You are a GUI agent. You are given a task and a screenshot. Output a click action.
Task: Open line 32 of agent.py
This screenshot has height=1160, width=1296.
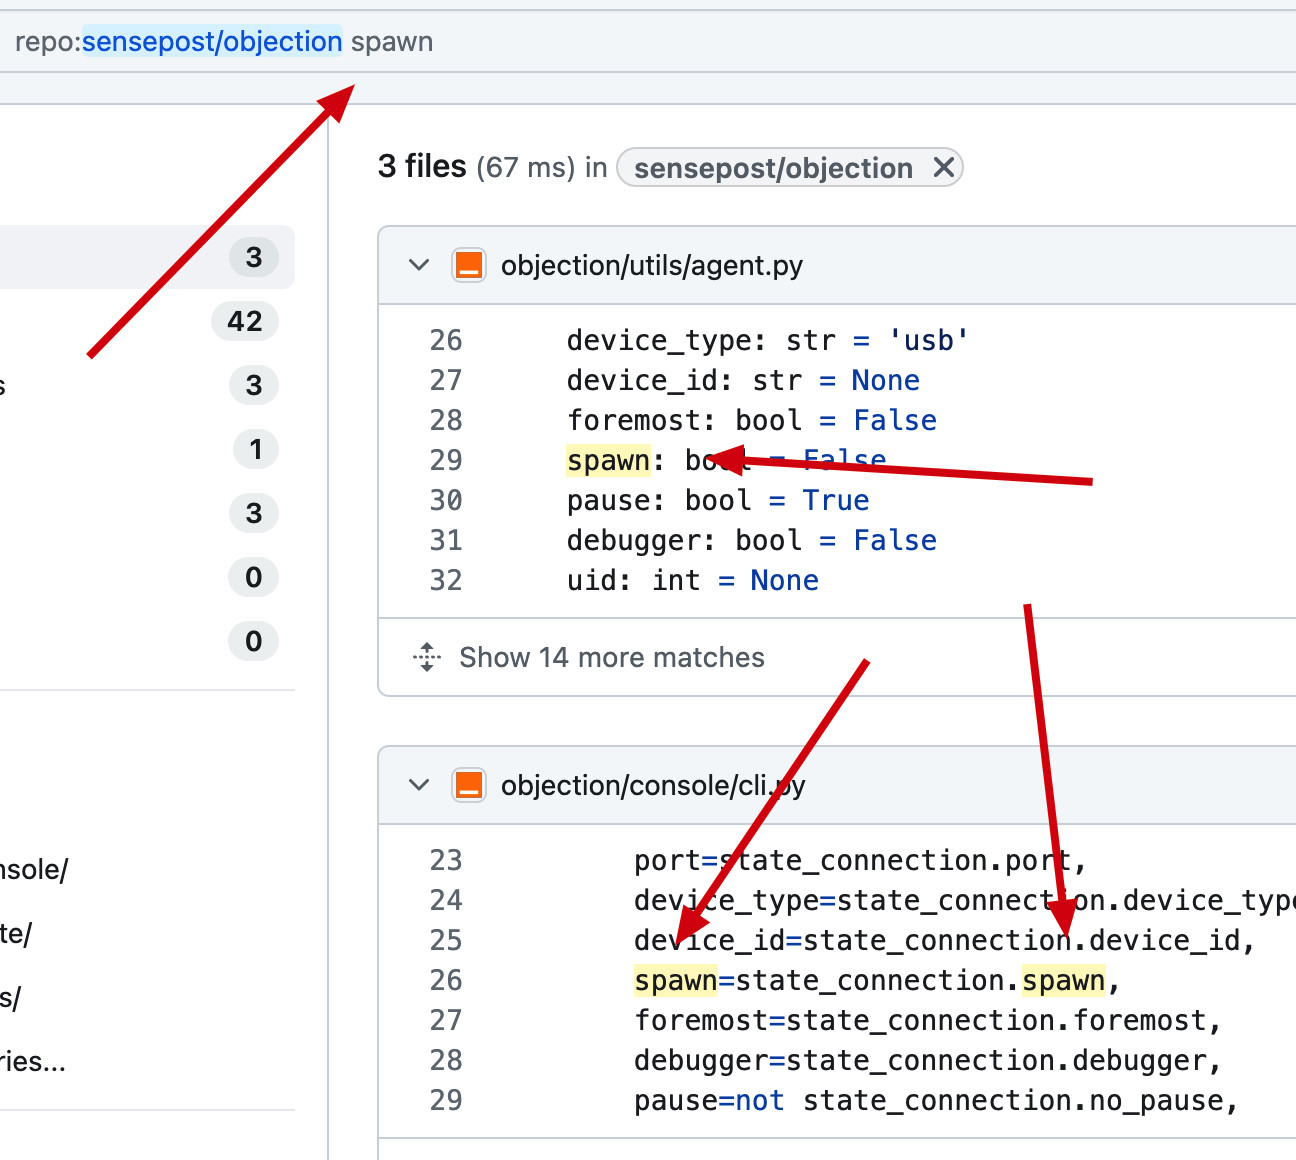point(446,580)
